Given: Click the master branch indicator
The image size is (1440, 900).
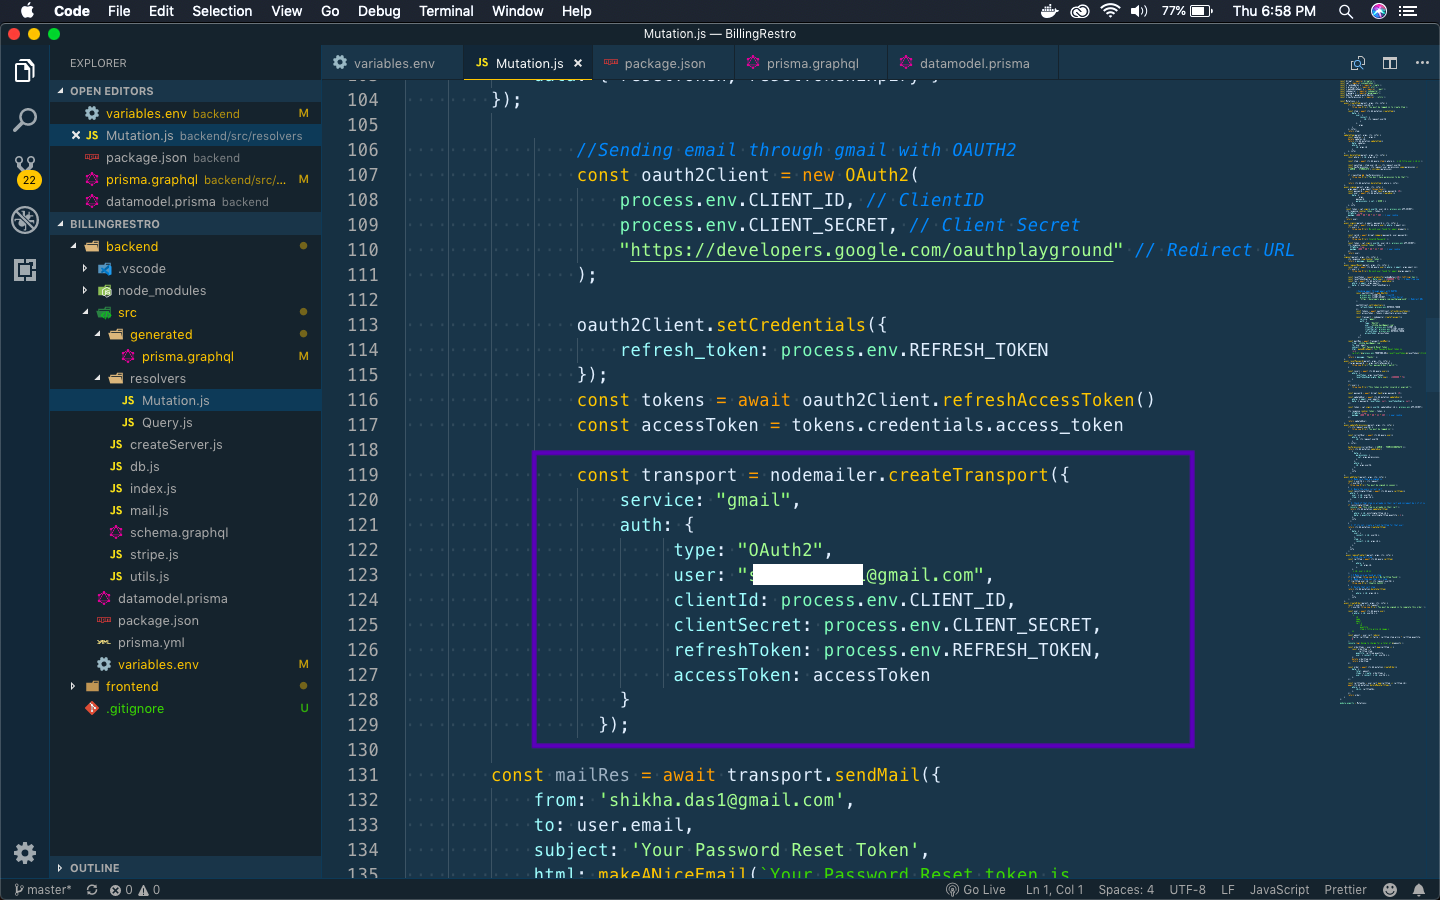Looking at the screenshot, I should [x=43, y=889].
